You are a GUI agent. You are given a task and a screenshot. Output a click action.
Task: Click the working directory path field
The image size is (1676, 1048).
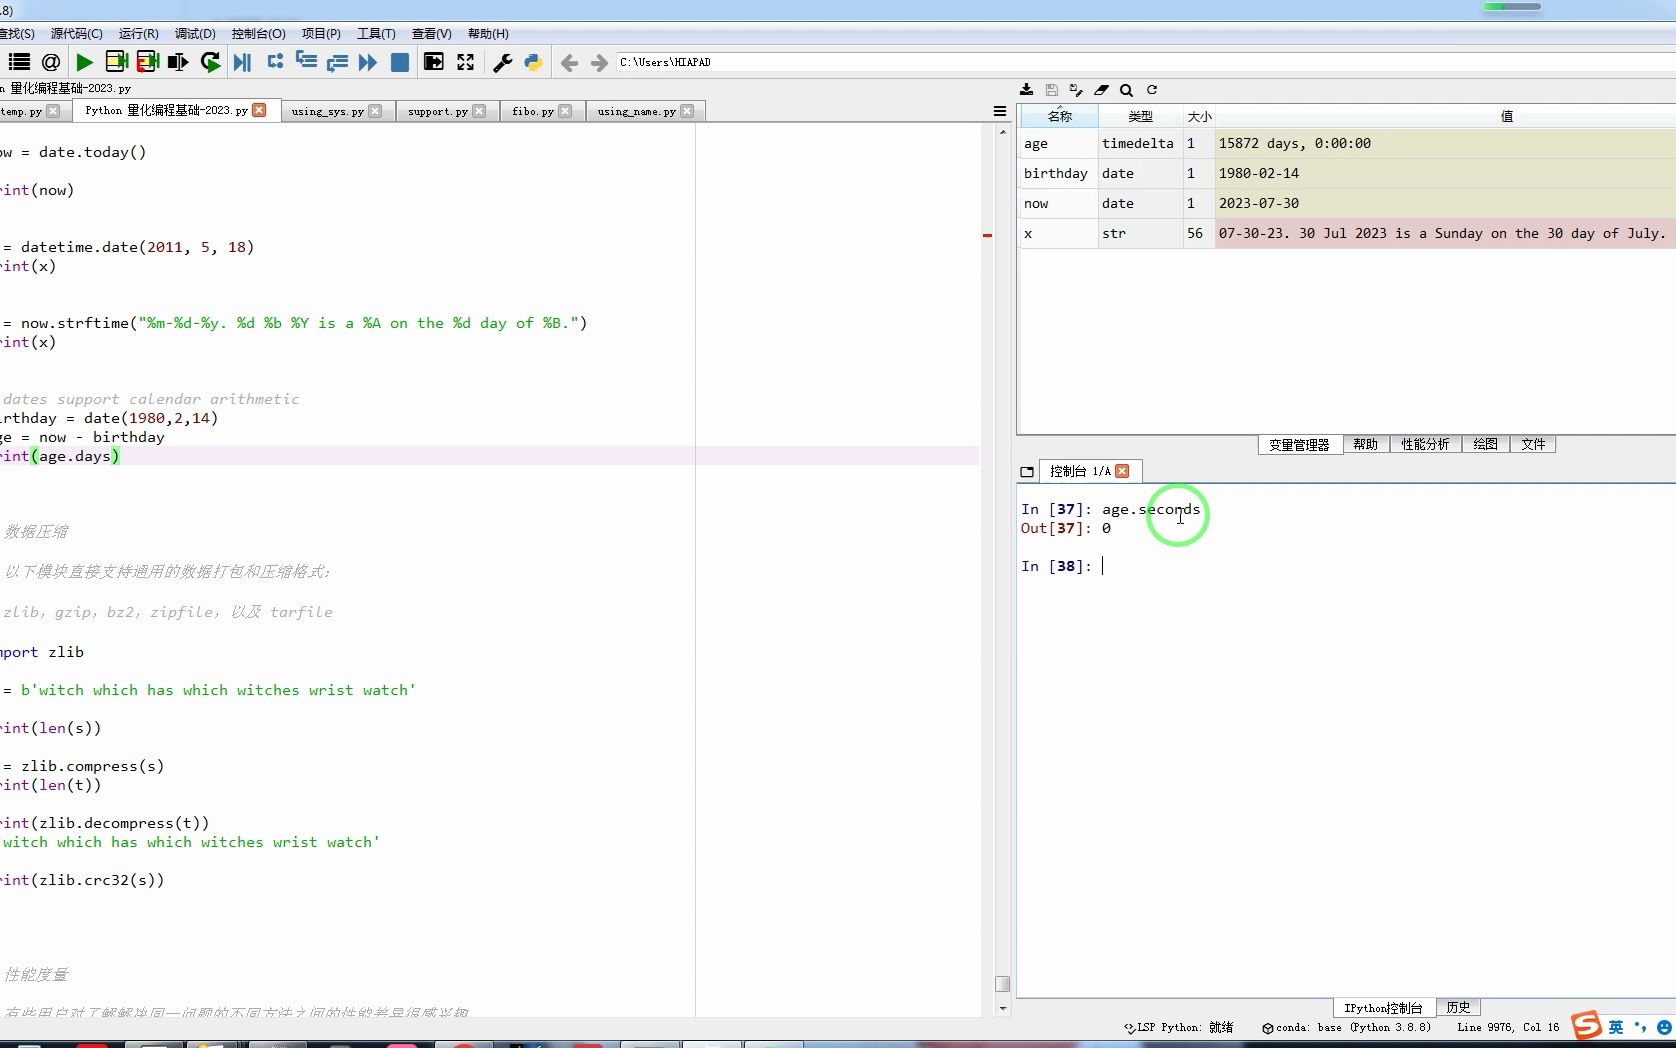[1145, 62]
